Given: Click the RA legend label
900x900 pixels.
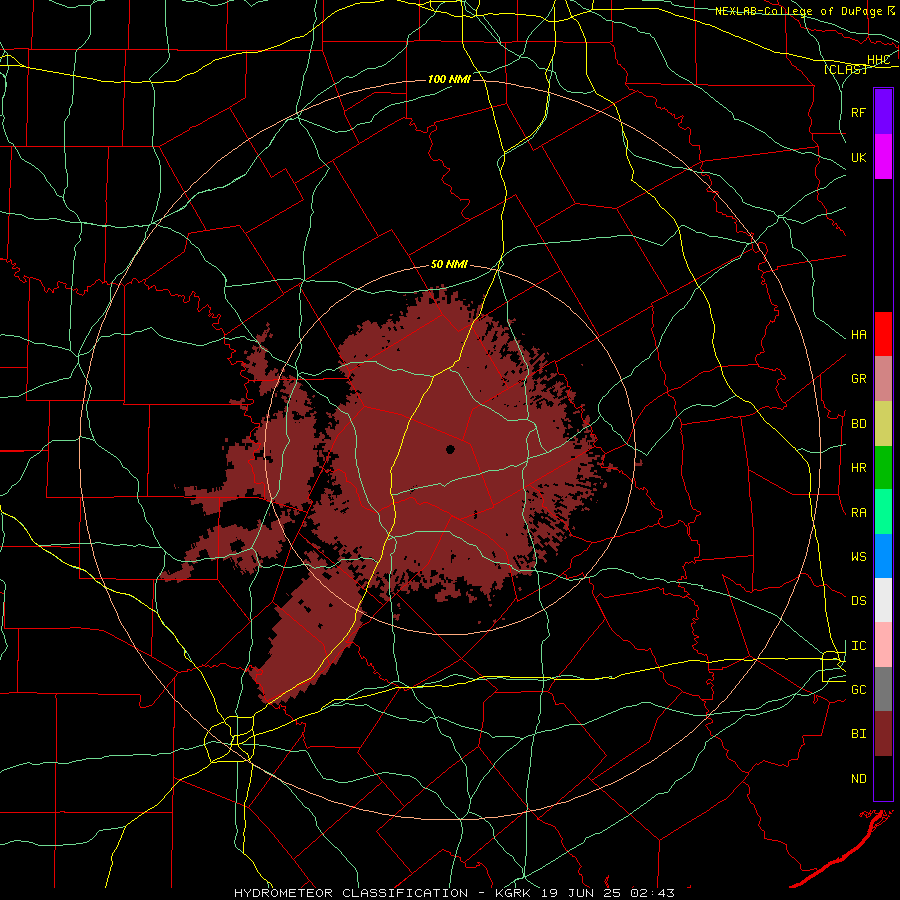Looking at the screenshot, I should [858, 513].
